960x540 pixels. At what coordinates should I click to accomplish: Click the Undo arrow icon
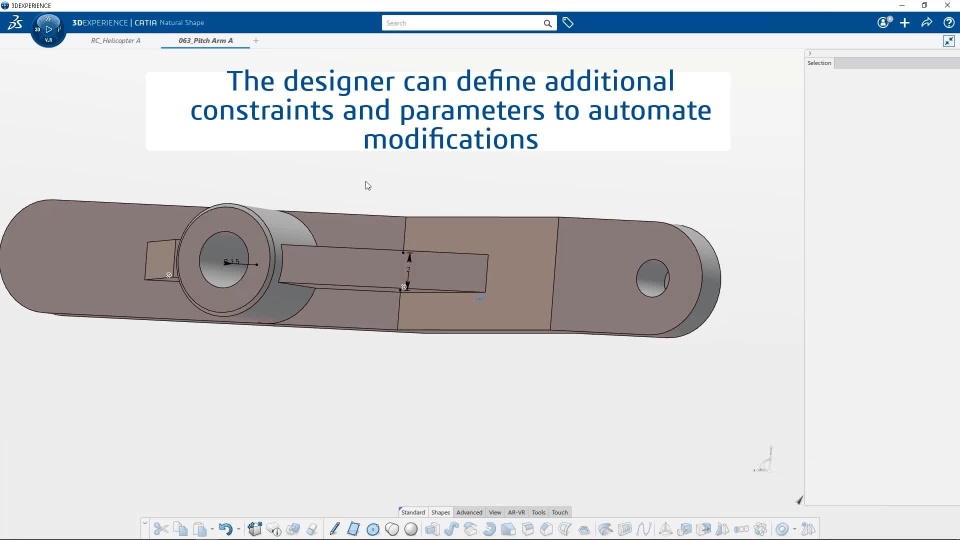click(225, 529)
